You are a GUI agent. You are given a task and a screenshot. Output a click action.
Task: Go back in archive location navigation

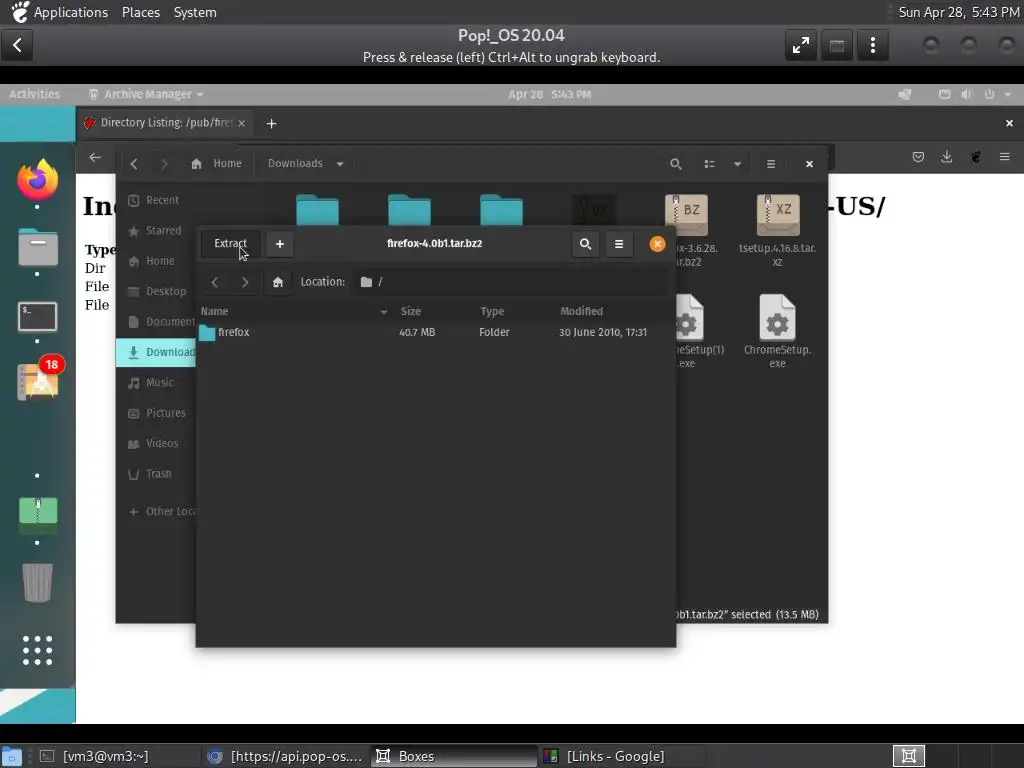click(x=215, y=282)
